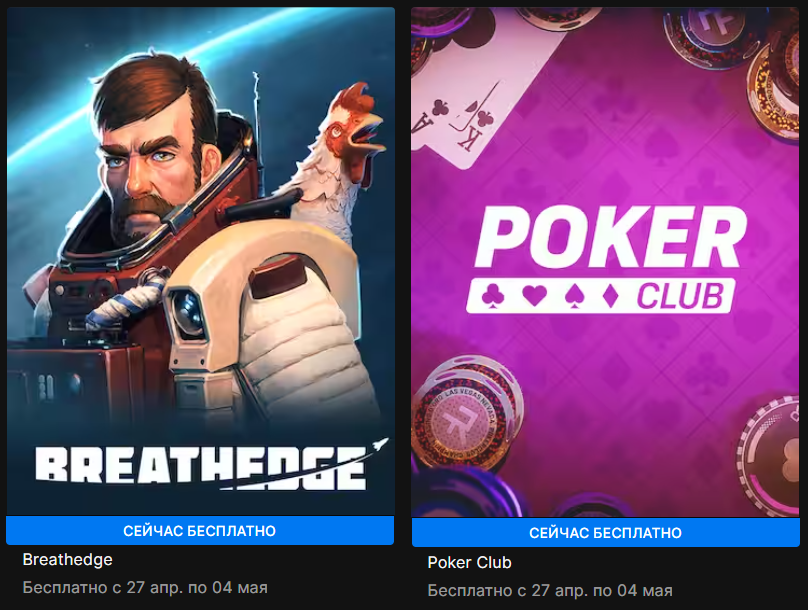Open the Breathedge game cover thumbnail

[x=200, y=261]
